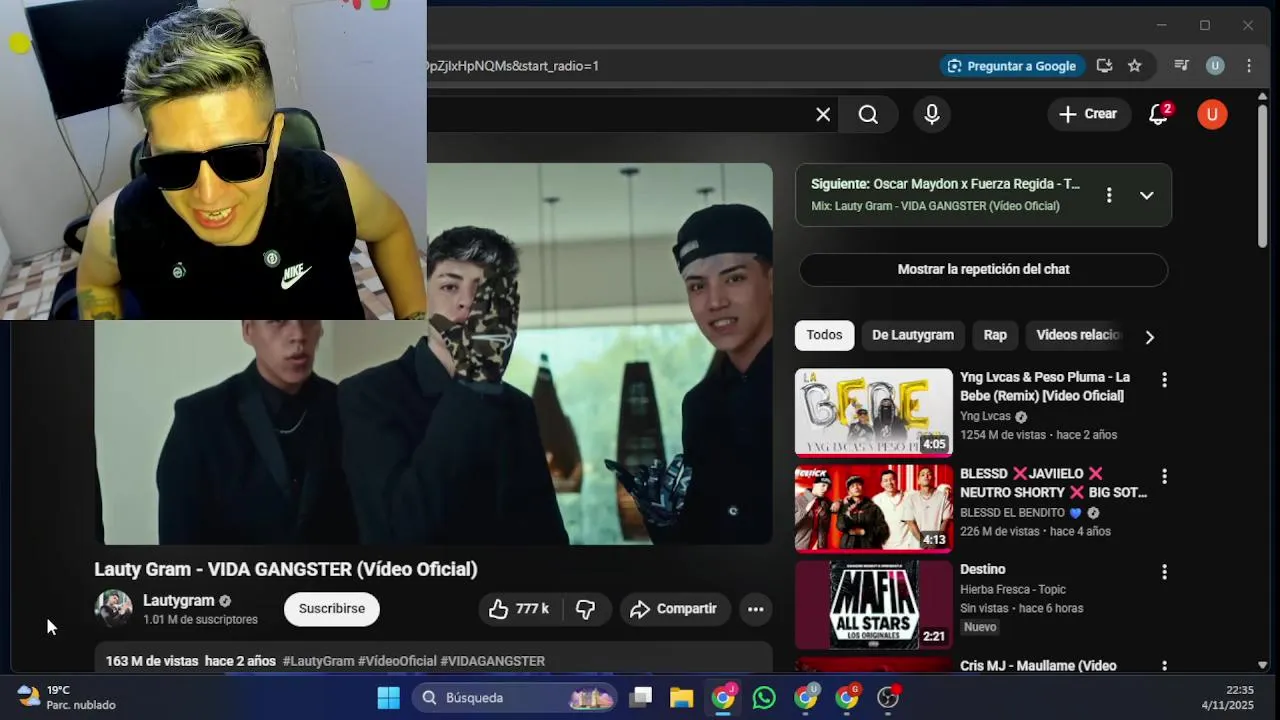
Task: Click Yng Lvcas channel name
Action: 985,416
